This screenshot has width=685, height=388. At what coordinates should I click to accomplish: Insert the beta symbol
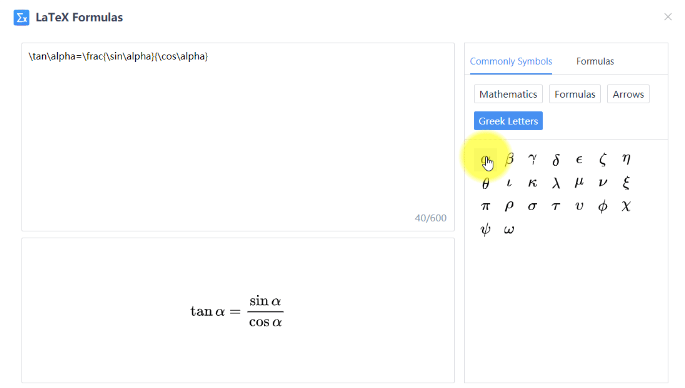[x=509, y=159]
